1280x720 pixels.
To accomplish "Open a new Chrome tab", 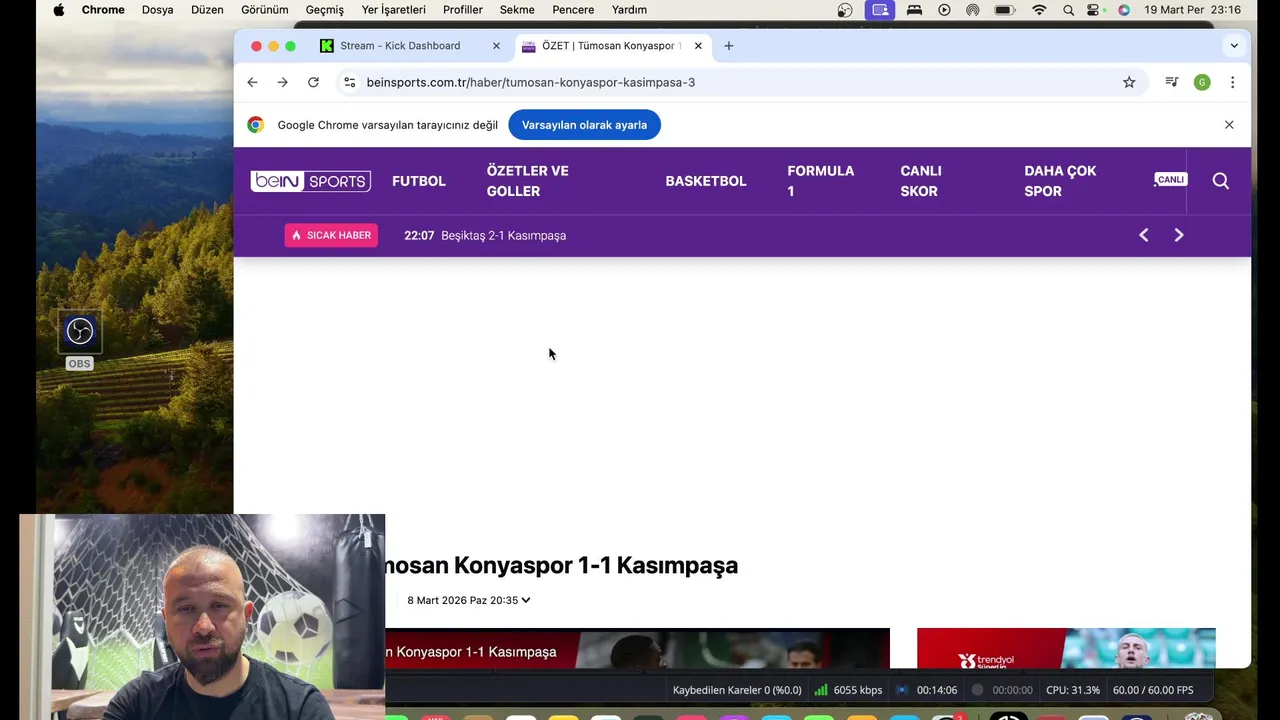I will point(728,46).
